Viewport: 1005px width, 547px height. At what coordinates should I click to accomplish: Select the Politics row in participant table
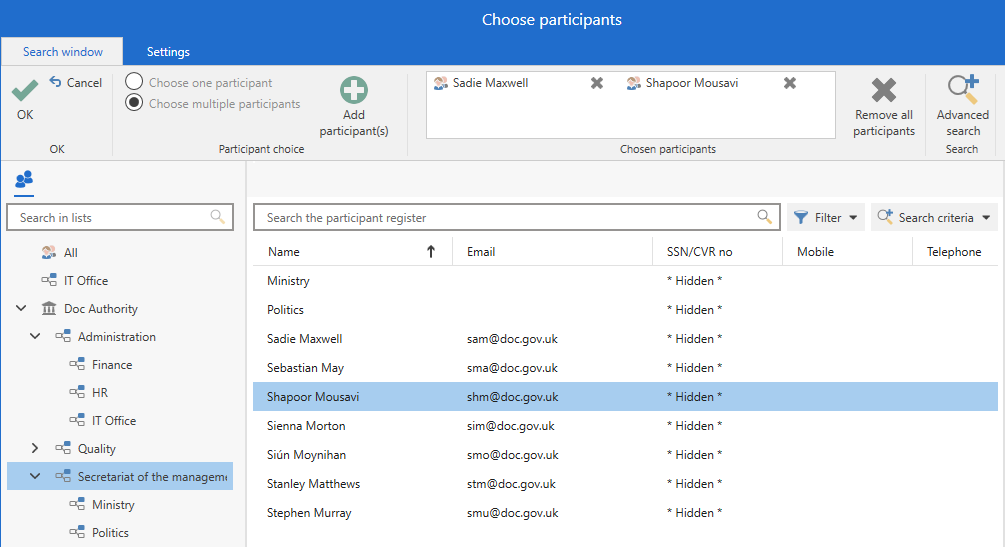click(626, 310)
